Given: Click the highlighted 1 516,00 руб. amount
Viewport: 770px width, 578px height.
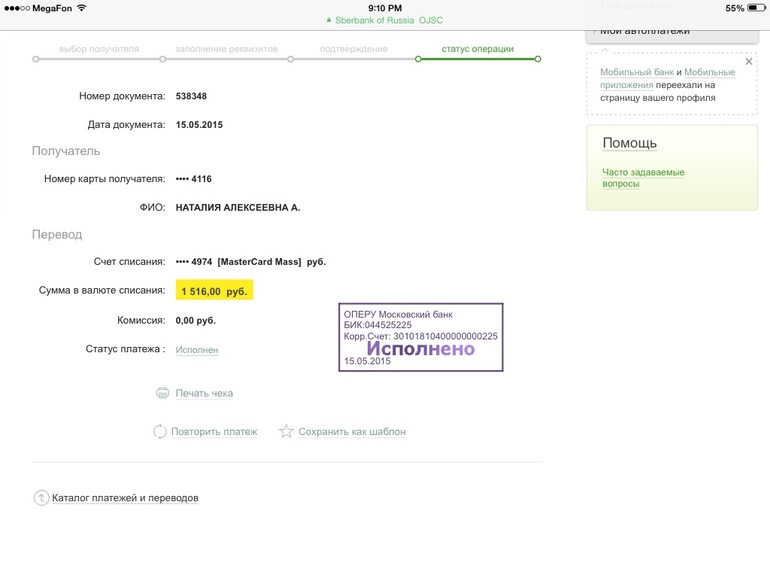Looking at the screenshot, I should [214, 291].
